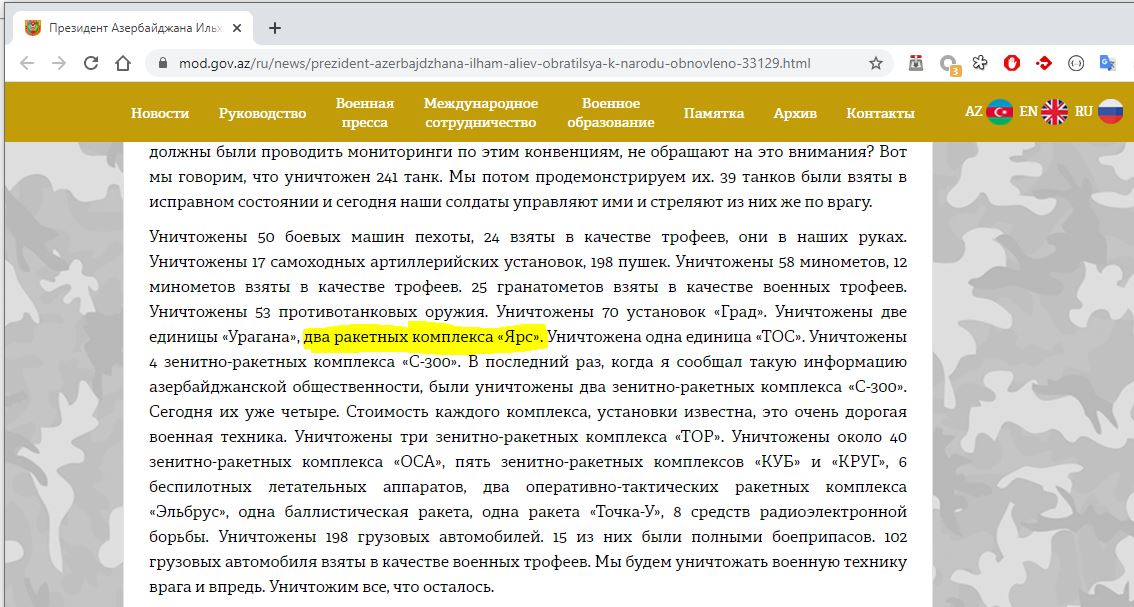
Task: Click the text единицы «Урагана»
Action: tap(223, 337)
